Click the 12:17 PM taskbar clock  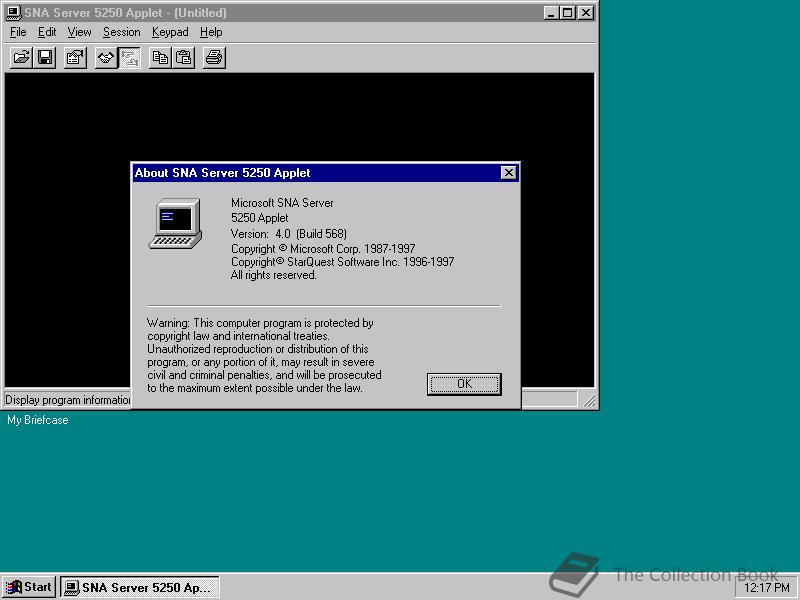click(x=766, y=588)
